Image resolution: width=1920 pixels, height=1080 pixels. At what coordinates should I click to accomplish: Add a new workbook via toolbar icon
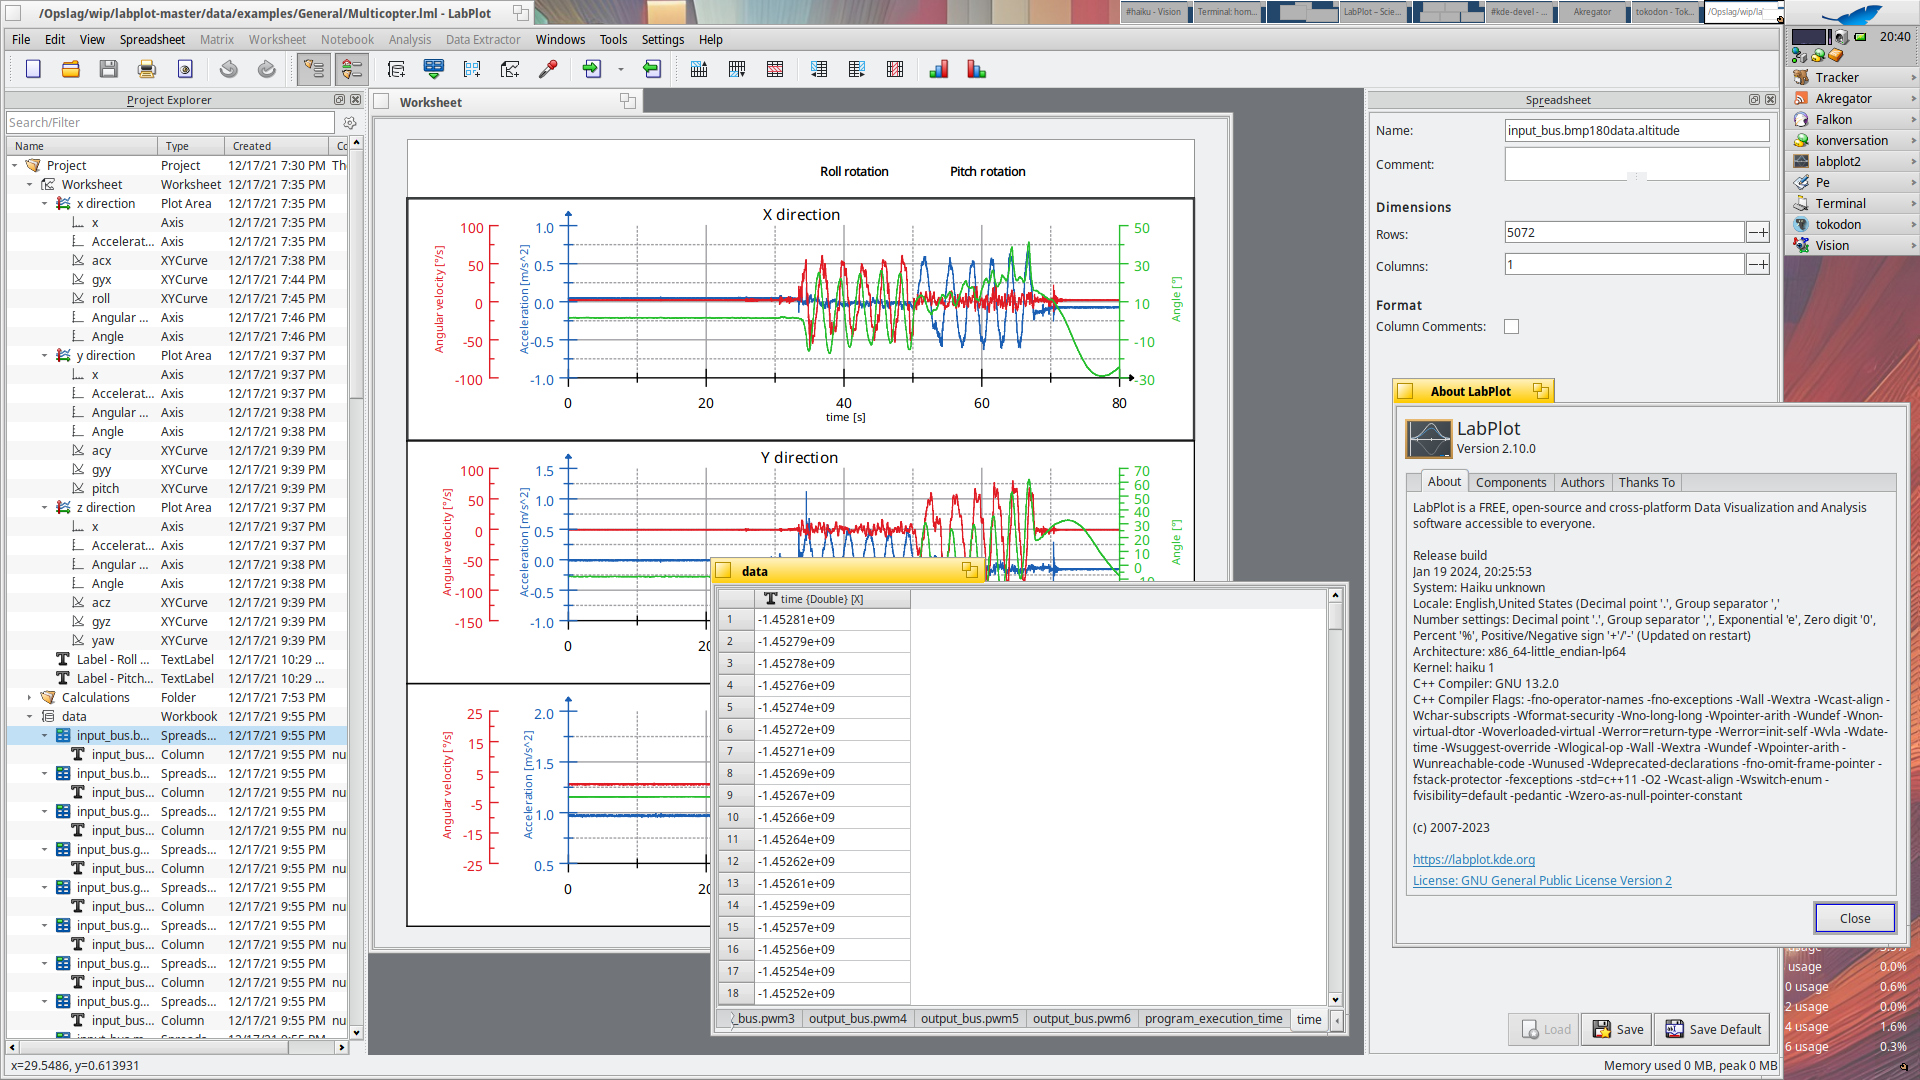pyautogui.click(x=396, y=69)
